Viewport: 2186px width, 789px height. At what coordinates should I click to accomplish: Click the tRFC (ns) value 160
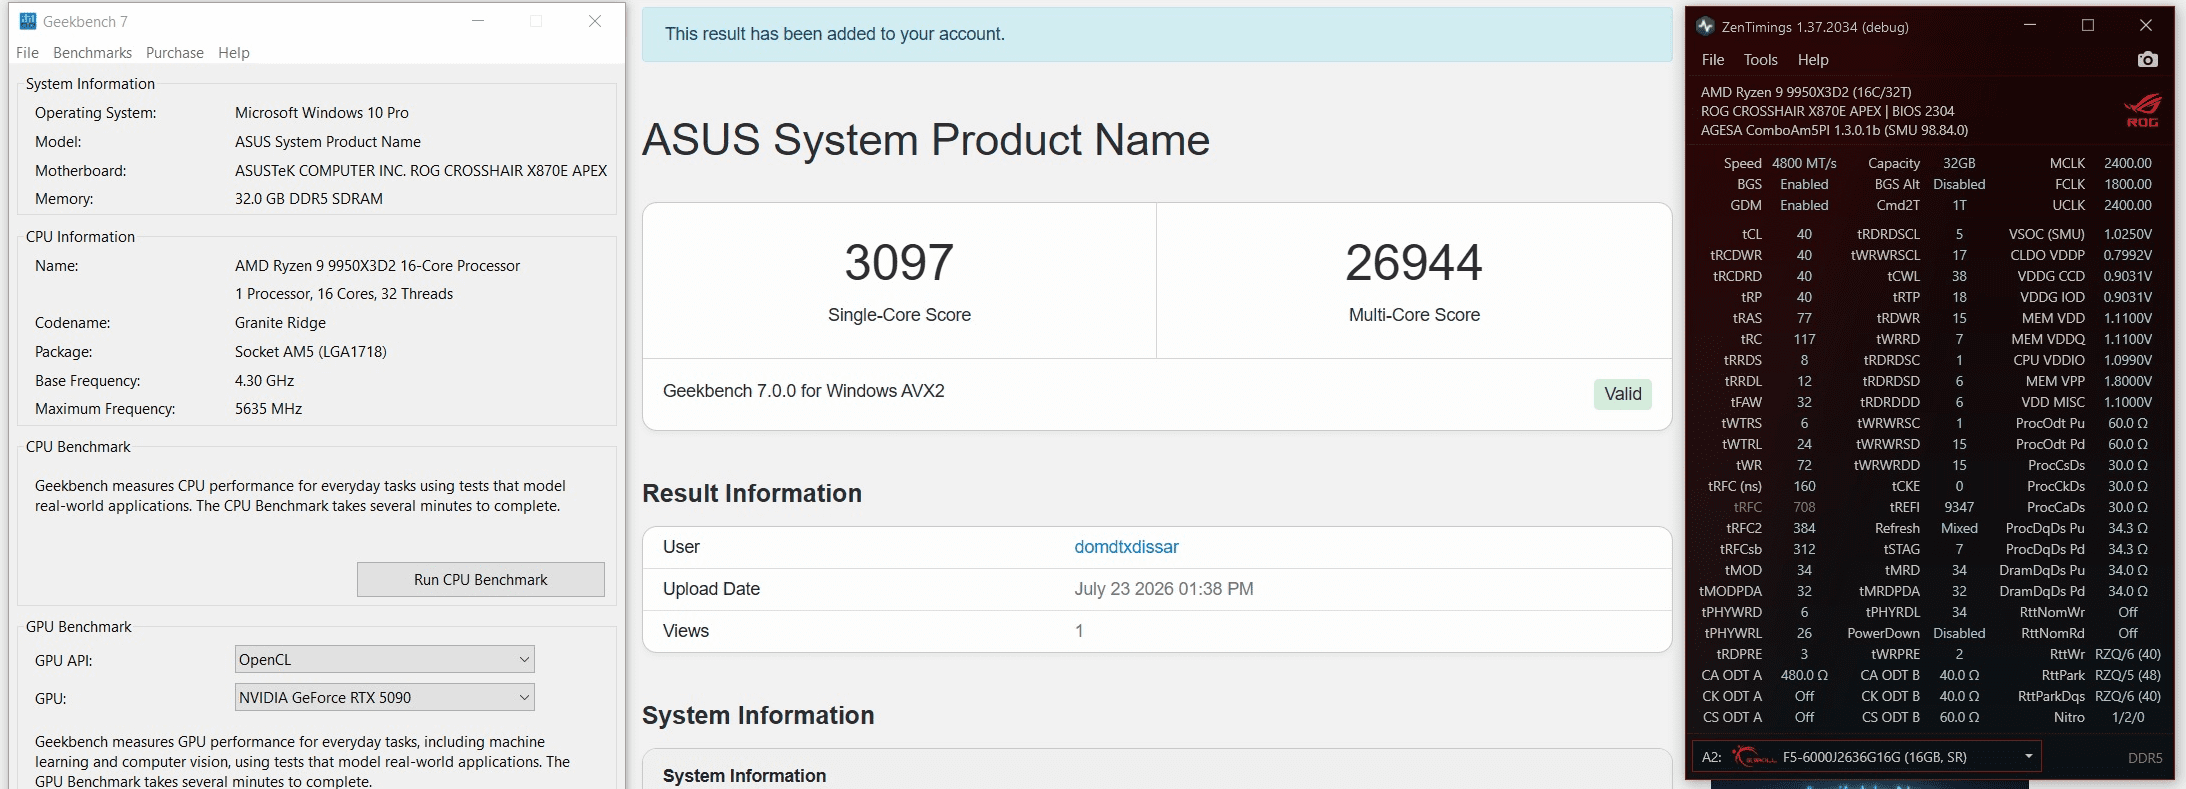click(1804, 486)
